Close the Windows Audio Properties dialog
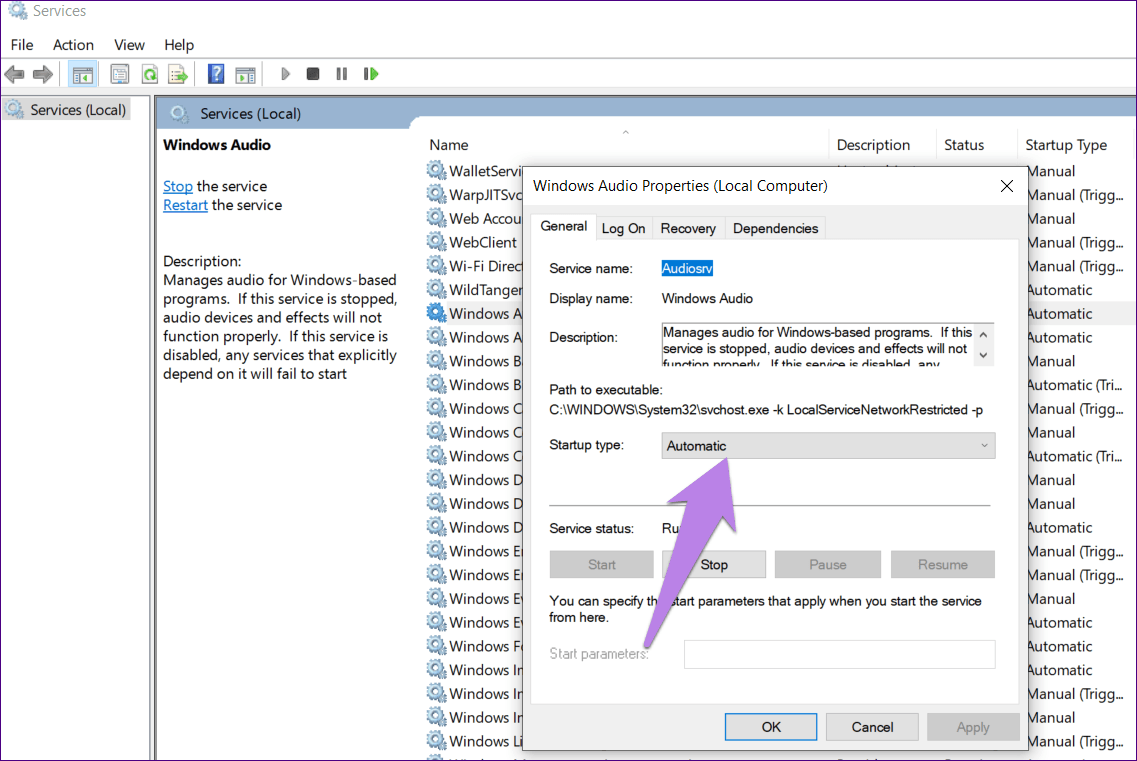Viewport: 1137px width, 761px height. point(1006,186)
